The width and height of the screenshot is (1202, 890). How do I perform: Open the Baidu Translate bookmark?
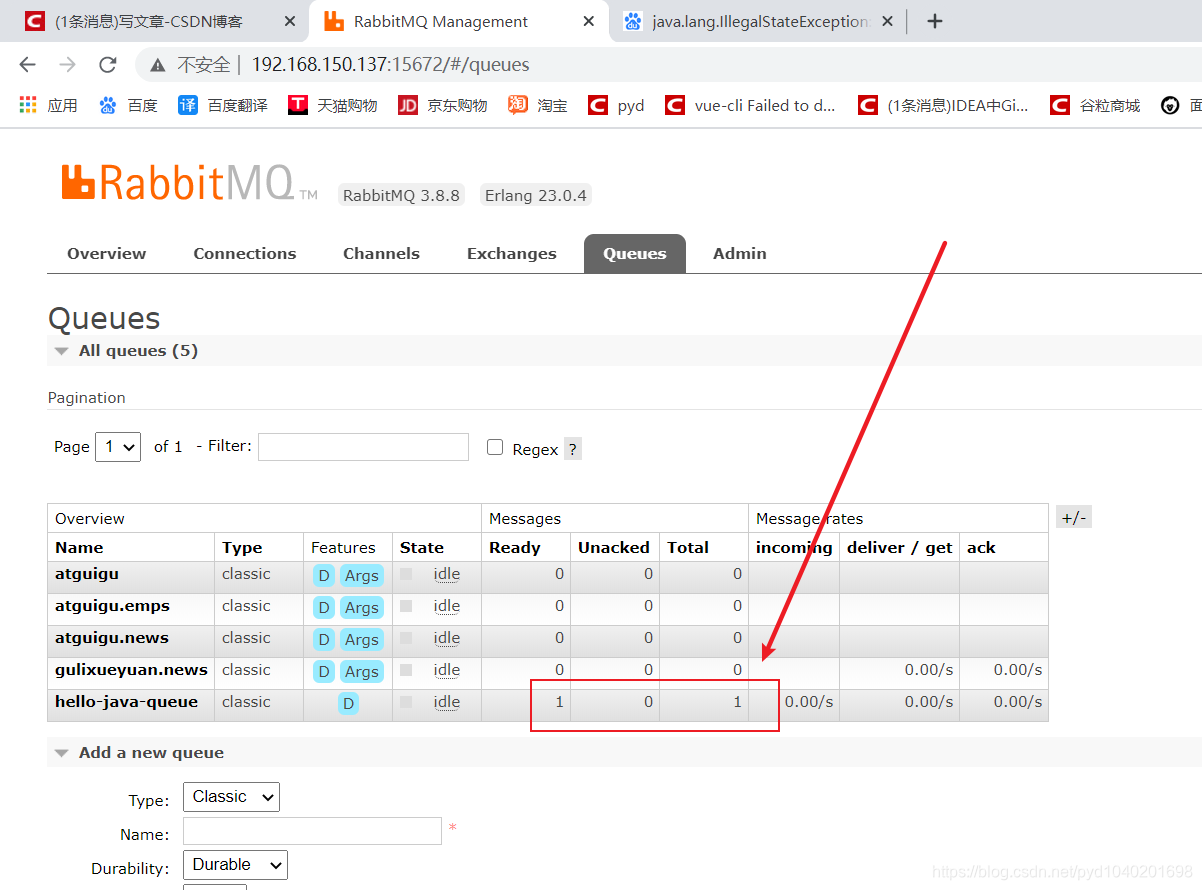pyautogui.click(x=223, y=105)
